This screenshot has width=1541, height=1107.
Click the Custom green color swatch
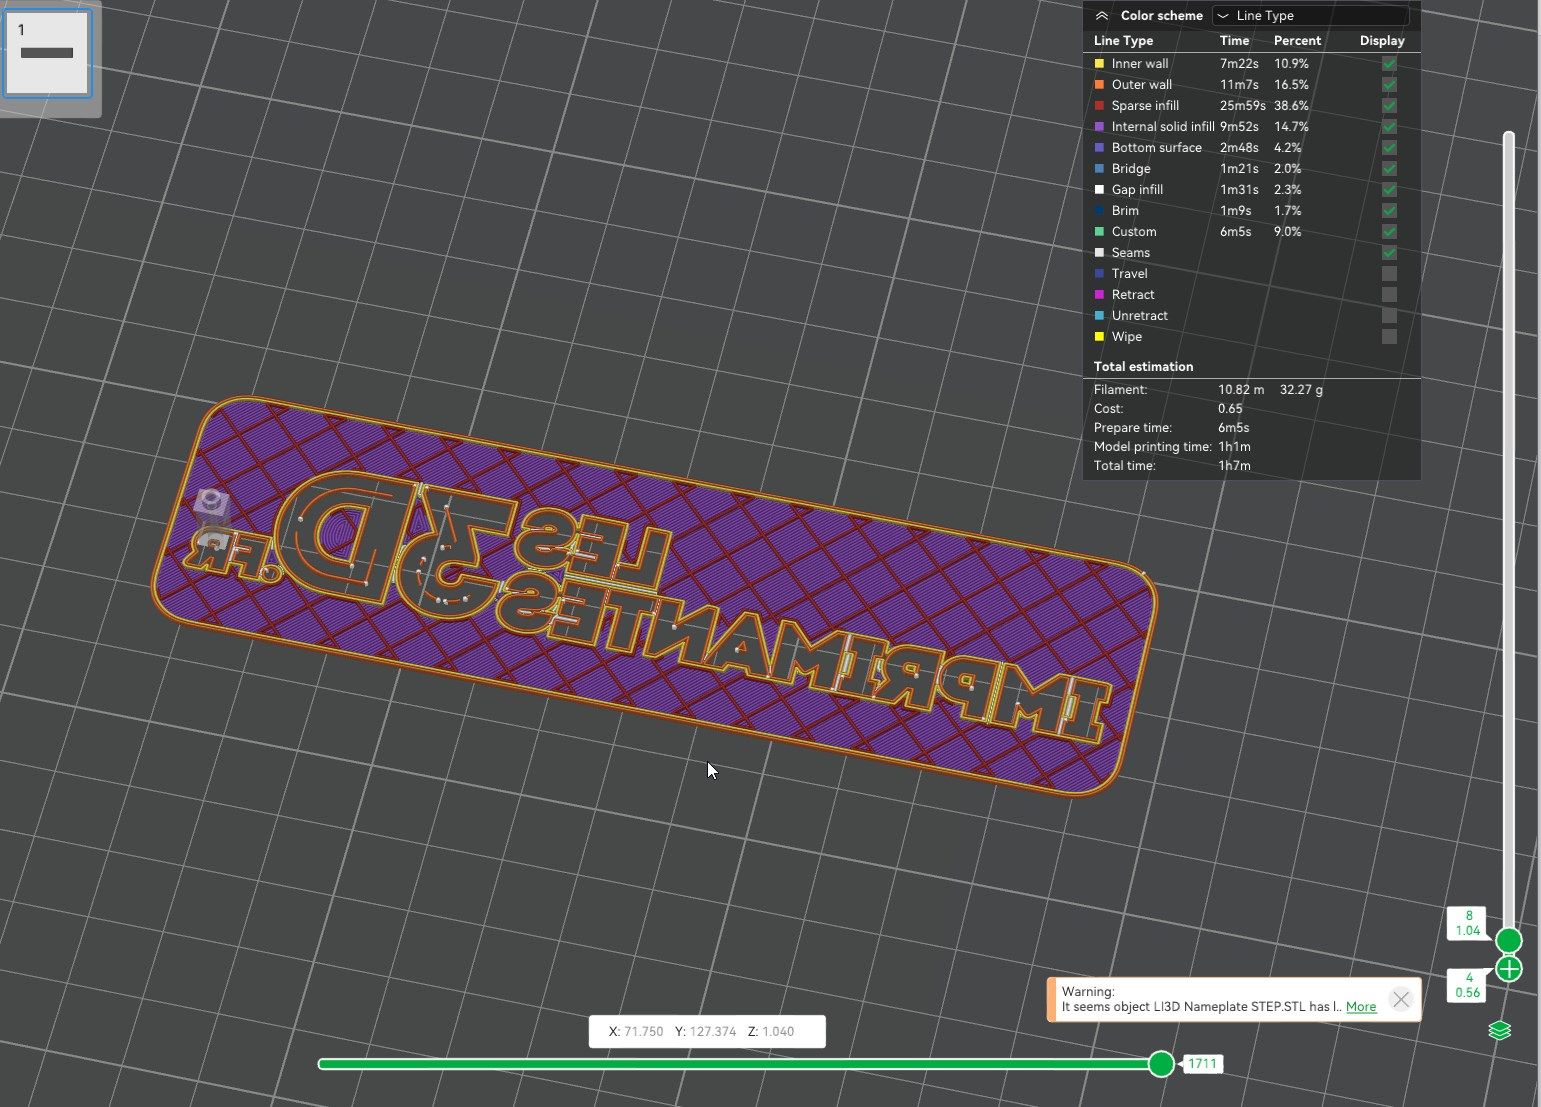click(x=1100, y=232)
